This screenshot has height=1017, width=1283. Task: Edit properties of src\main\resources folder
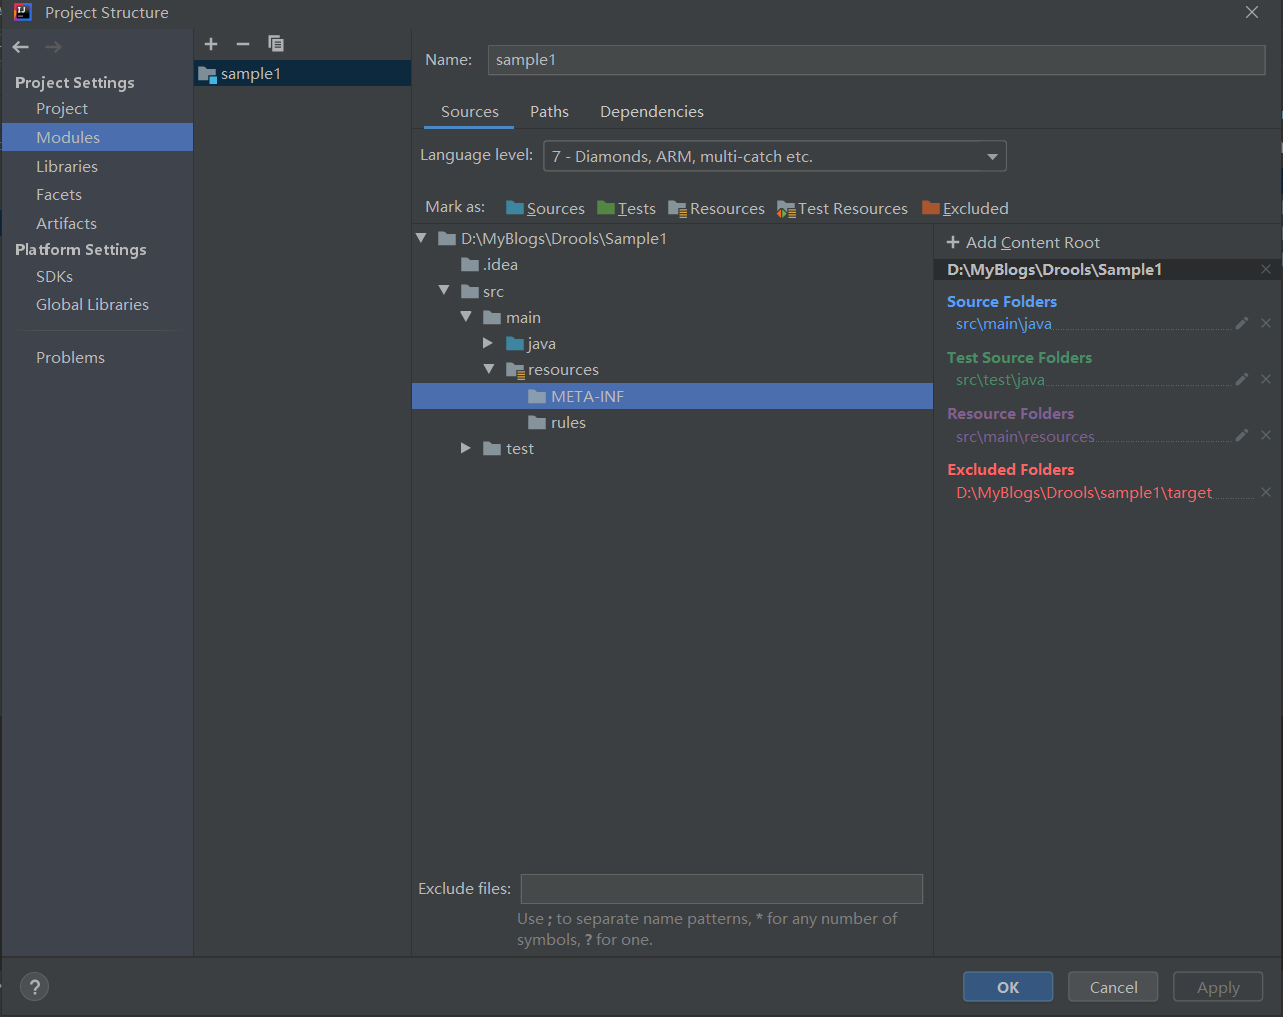pyautogui.click(x=1242, y=435)
